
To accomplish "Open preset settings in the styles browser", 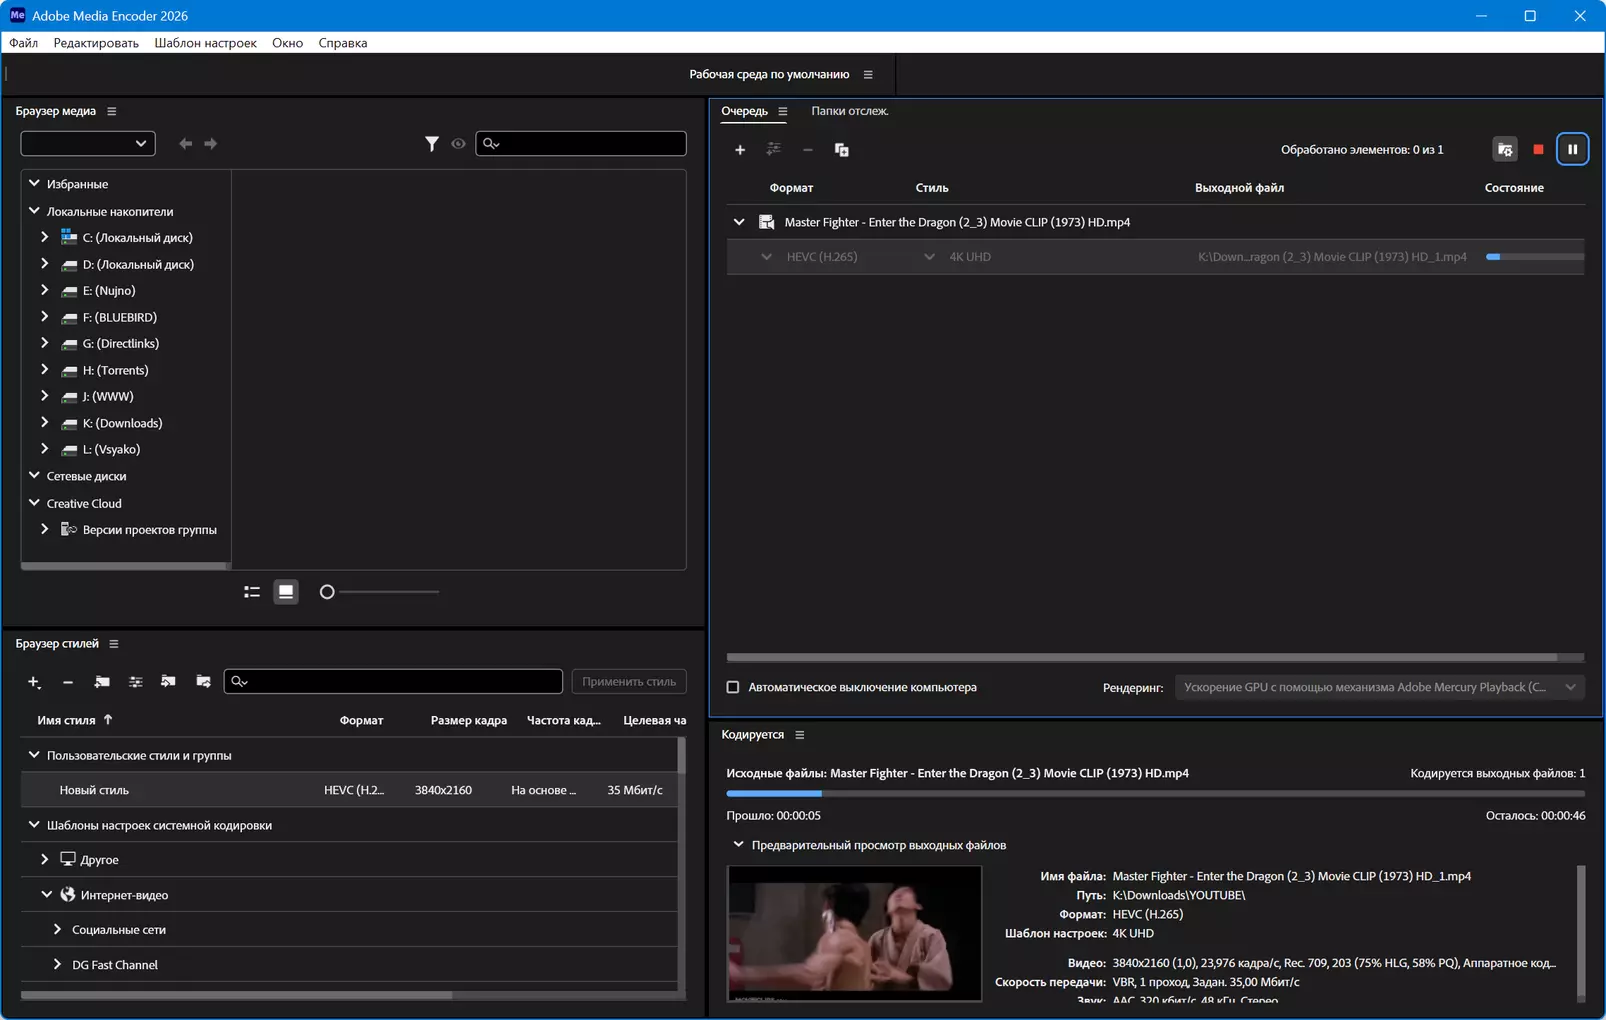I will pyautogui.click(x=136, y=682).
